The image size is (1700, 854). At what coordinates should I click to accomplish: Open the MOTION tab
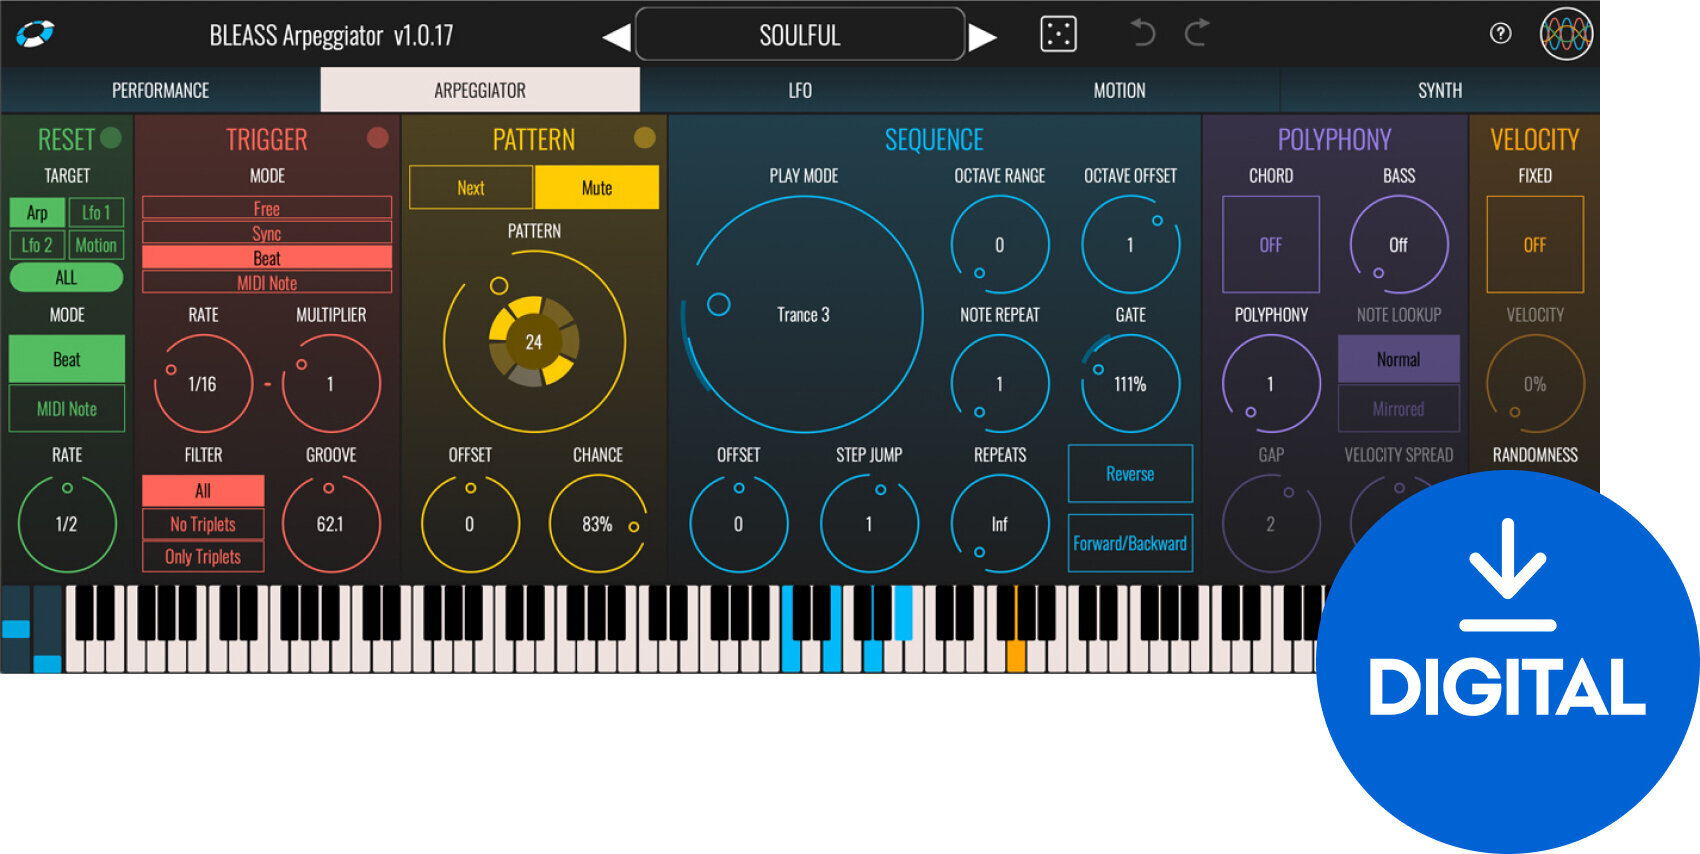(x=1120, y=90)
